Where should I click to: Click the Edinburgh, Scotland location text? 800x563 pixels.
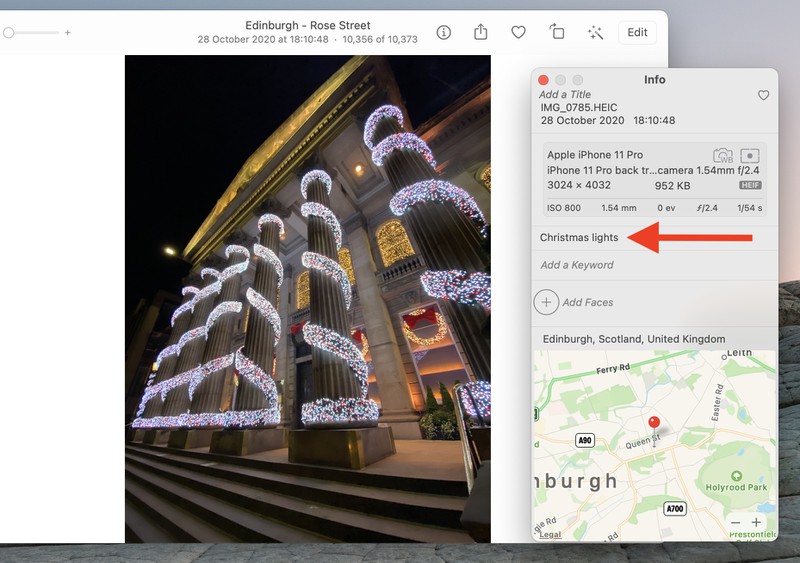click(634, 339)
